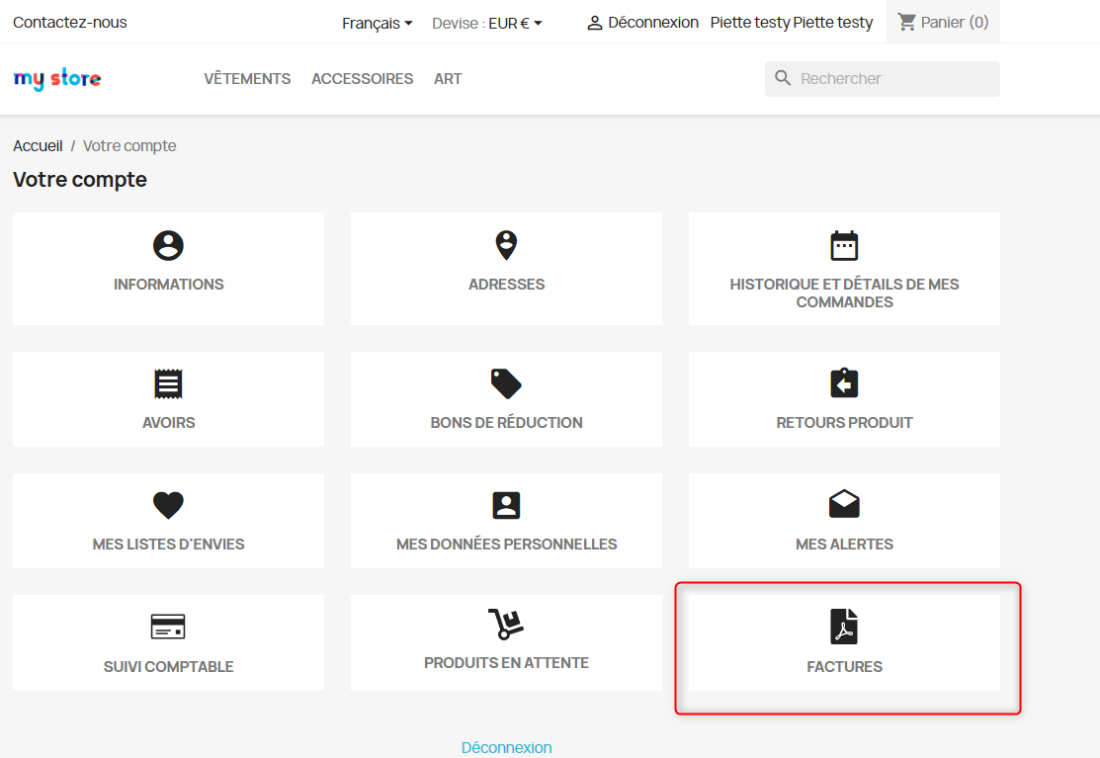Image resolution: width=1100 pixels, height=758 pixels.
Task: Open the Vêtements menu
Action: pyautogui.click(x=247, y=79)
